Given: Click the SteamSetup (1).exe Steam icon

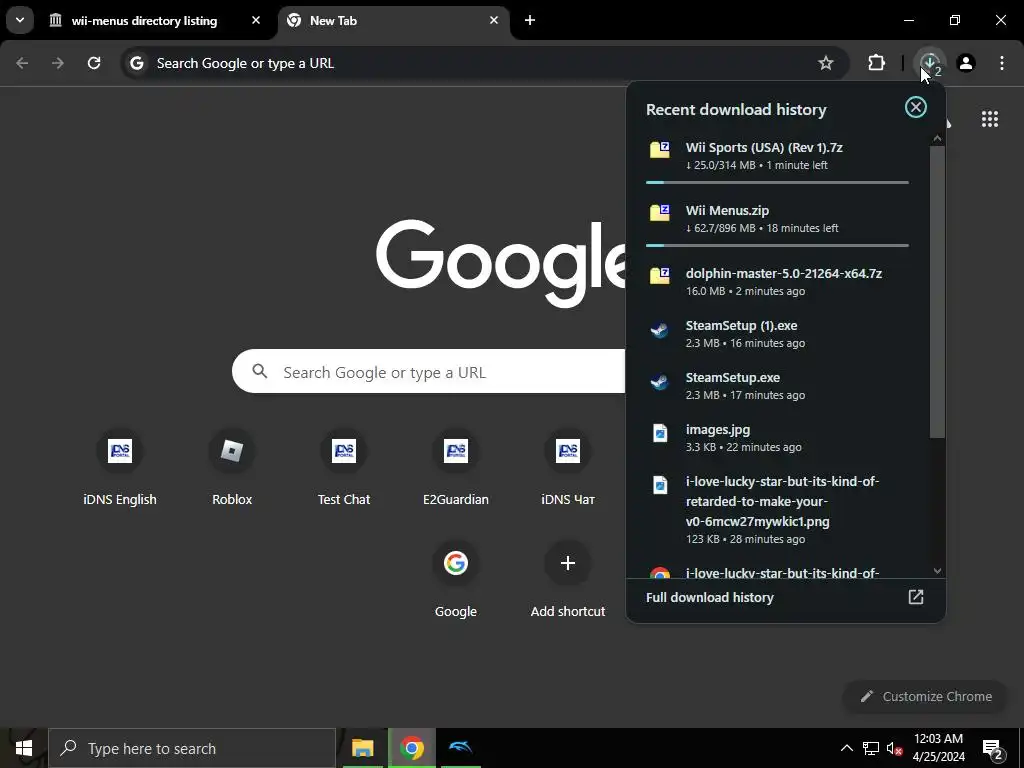Looking at the screenshot, I should pos(660,329).
